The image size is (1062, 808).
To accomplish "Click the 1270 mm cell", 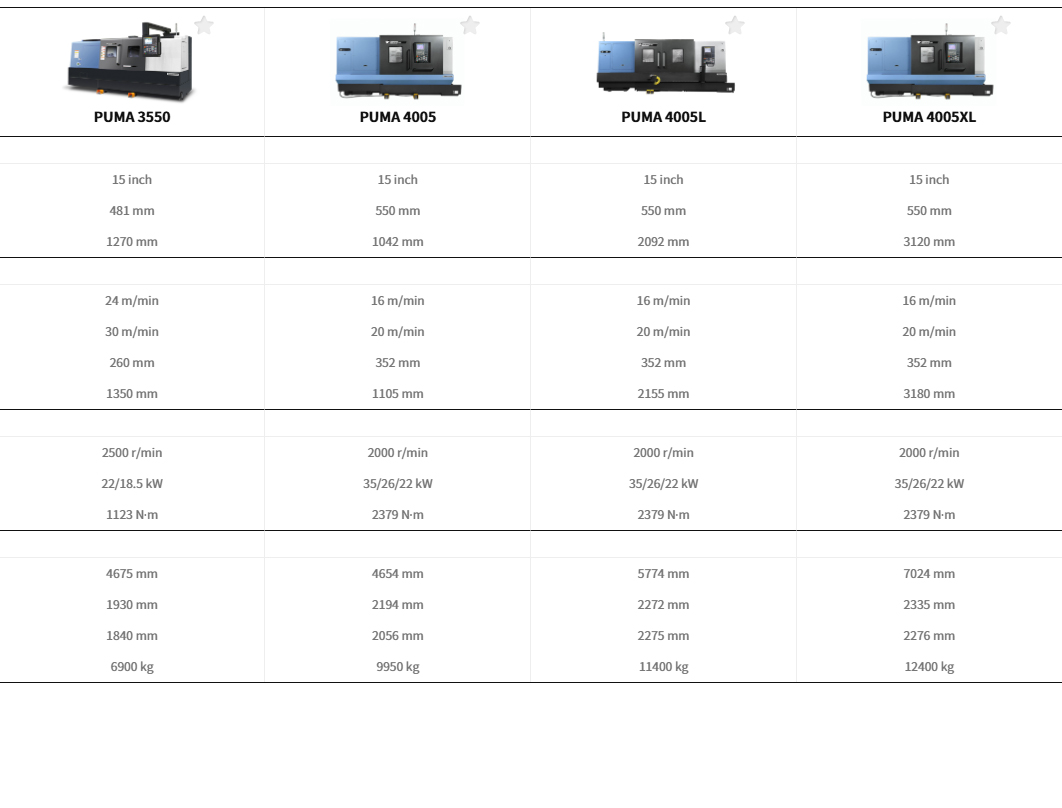I will 132,242.
